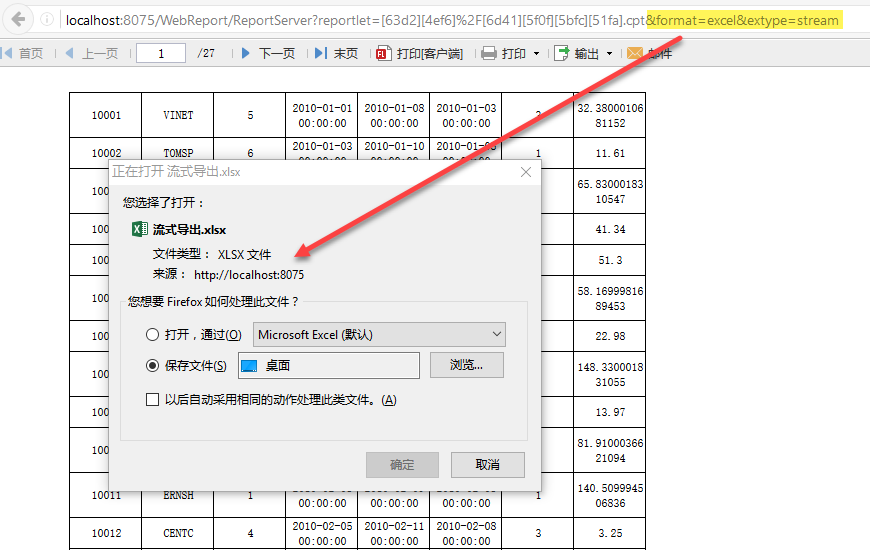Click table cell VINET

178,115
